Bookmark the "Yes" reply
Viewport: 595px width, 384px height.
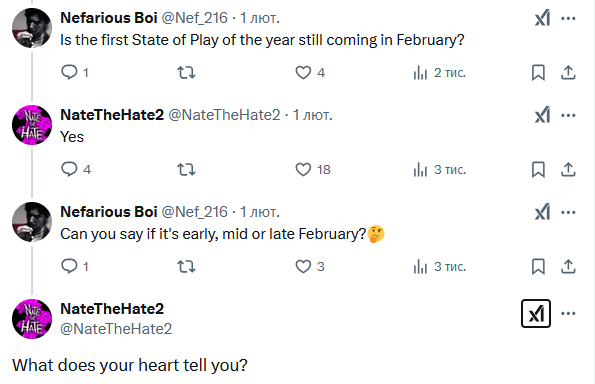click(x=538, y=169)
